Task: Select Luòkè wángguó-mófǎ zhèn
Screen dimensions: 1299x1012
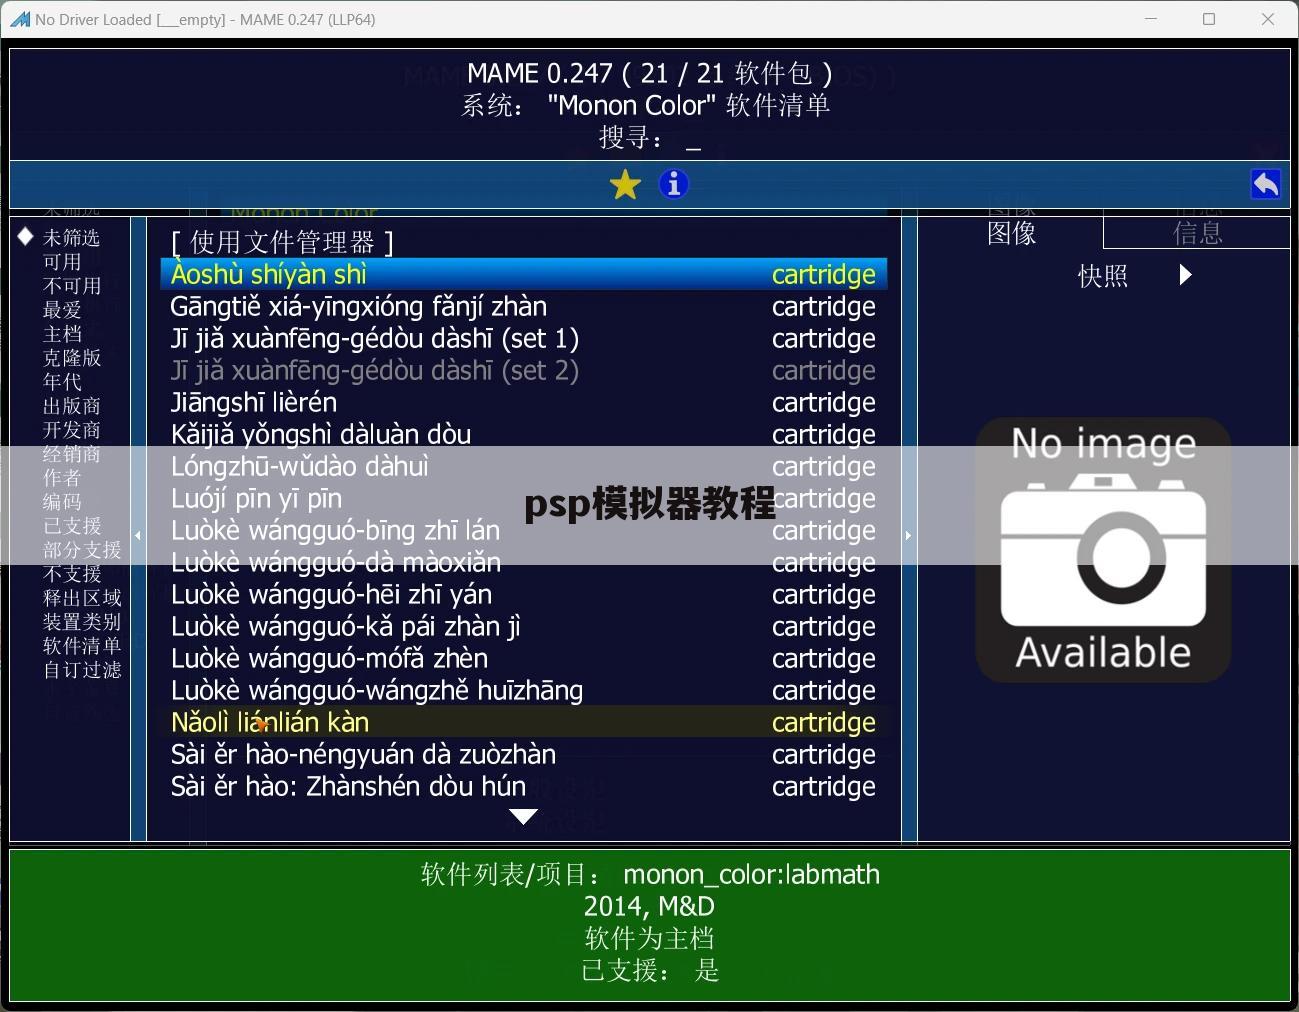Action: 523,658
